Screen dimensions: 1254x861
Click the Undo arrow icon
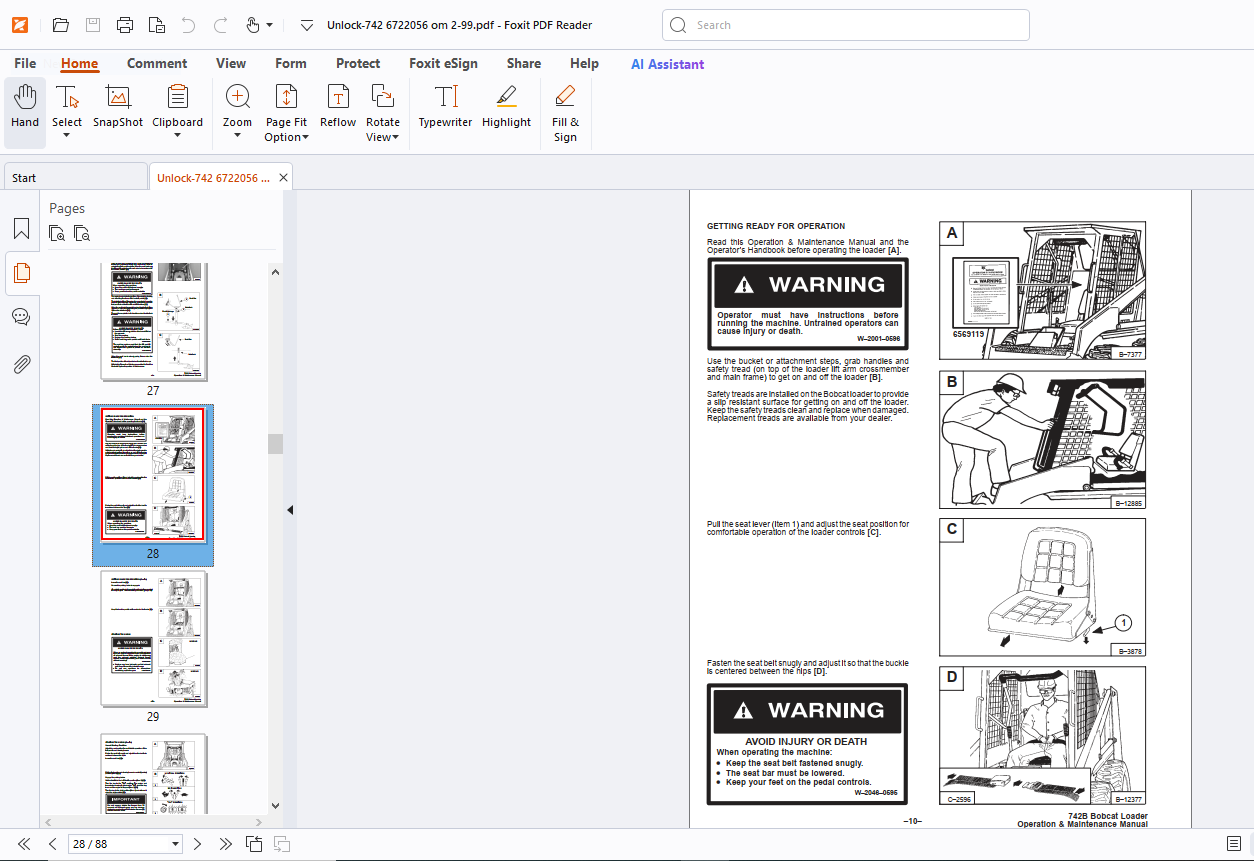(188, 25)
